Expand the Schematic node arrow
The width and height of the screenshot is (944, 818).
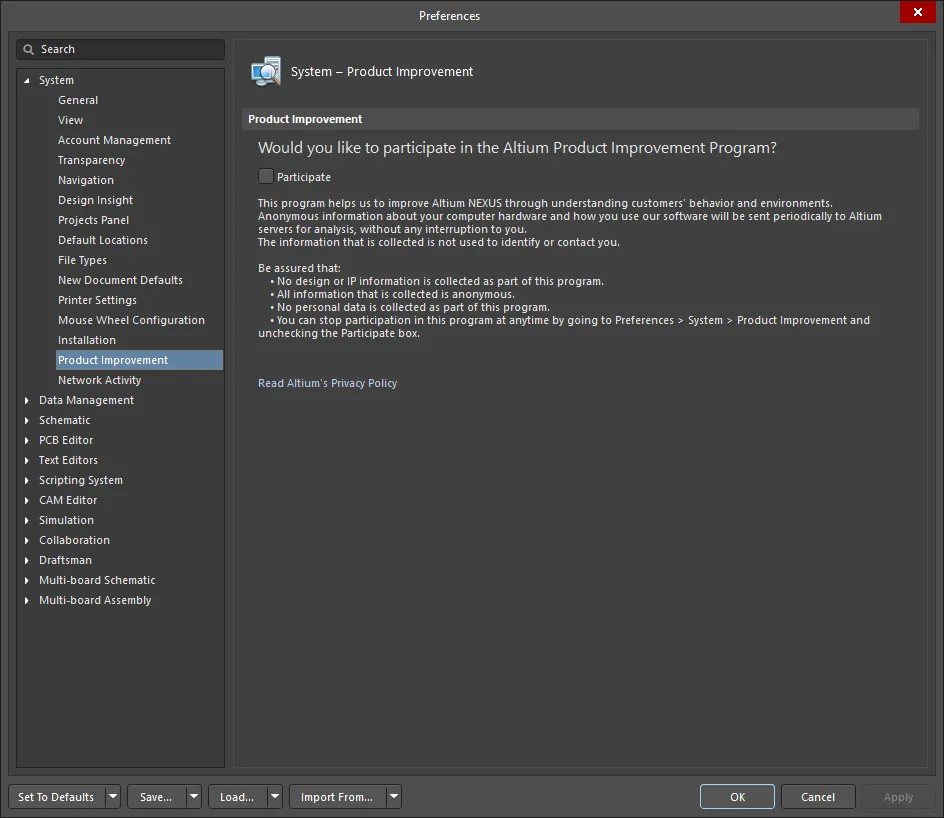[26, 420]
